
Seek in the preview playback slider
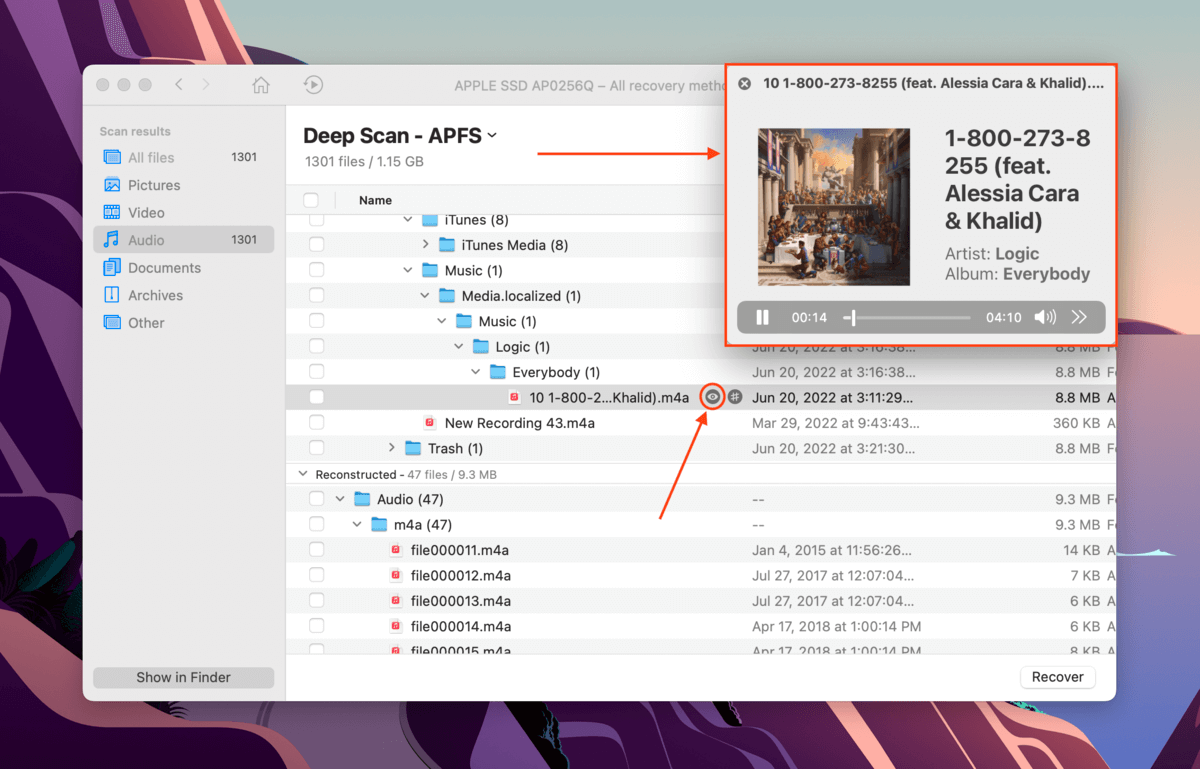908,318
